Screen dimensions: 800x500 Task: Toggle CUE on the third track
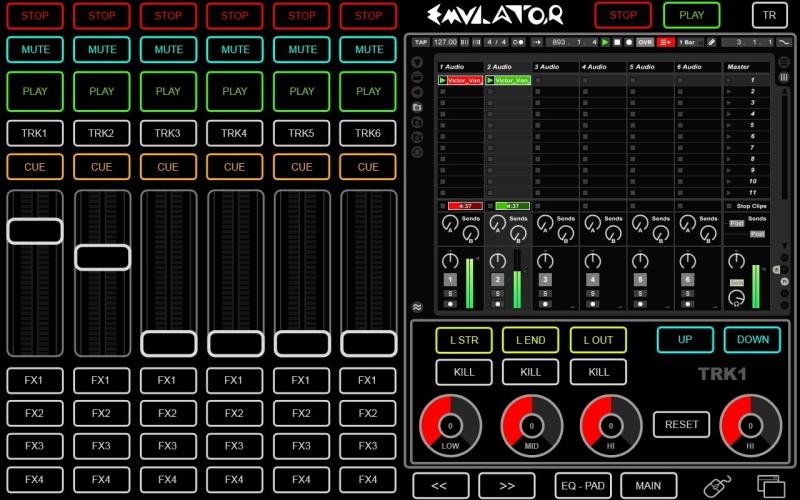[168, 167]
